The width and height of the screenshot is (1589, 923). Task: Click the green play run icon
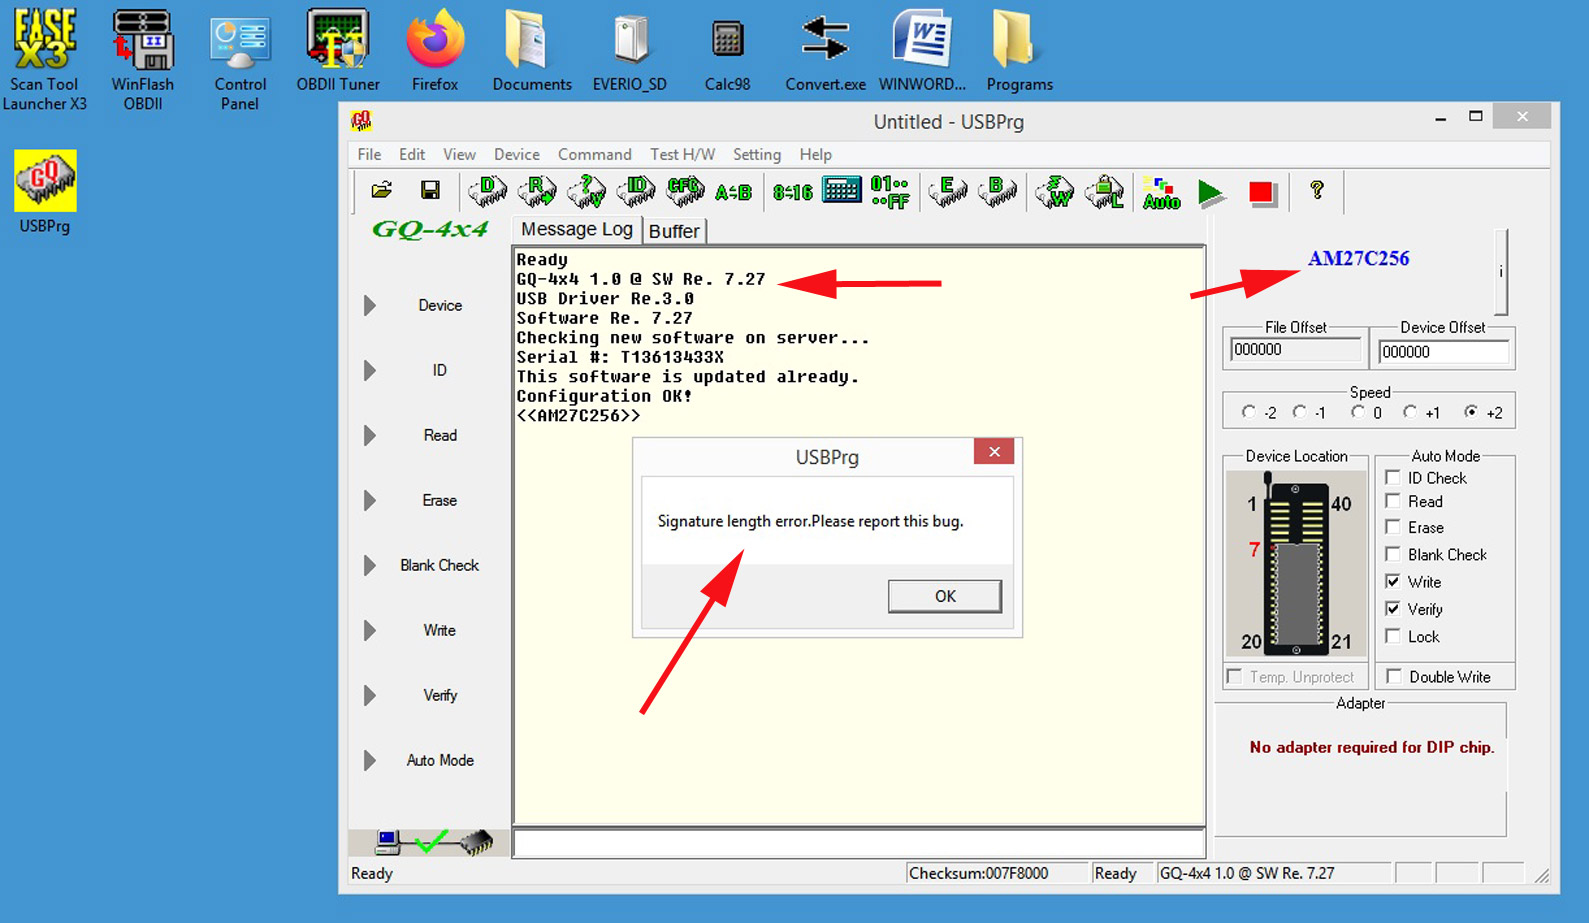pos(1210,192)
